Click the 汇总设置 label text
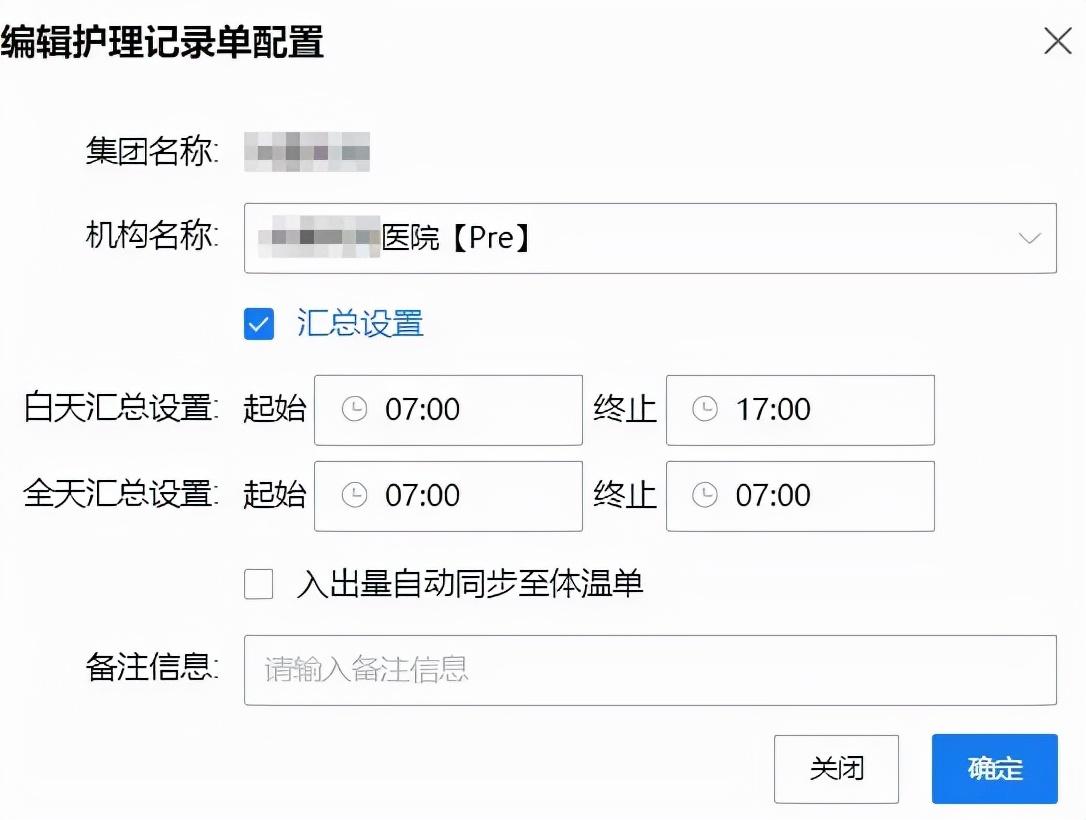The height and width of the screenshot is (820, 1086). [x=360, y=324]
